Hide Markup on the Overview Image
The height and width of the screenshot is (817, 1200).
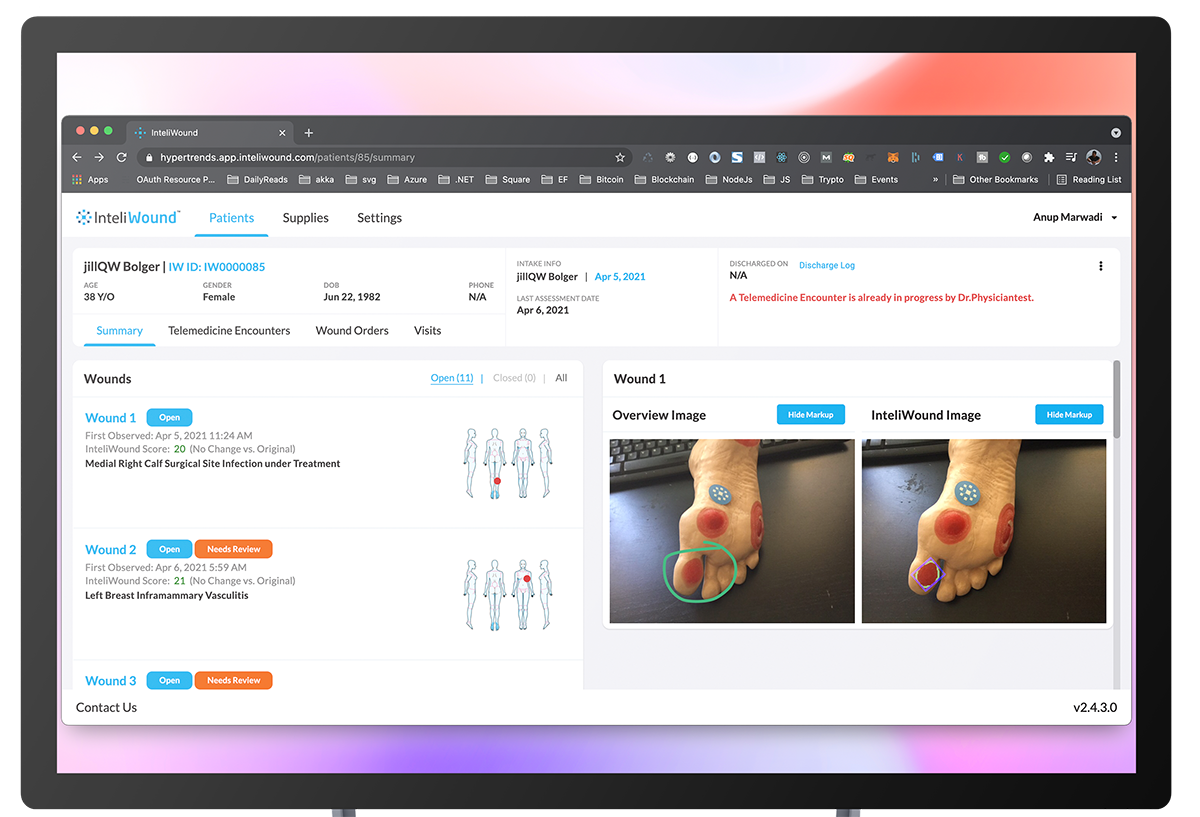811,414
